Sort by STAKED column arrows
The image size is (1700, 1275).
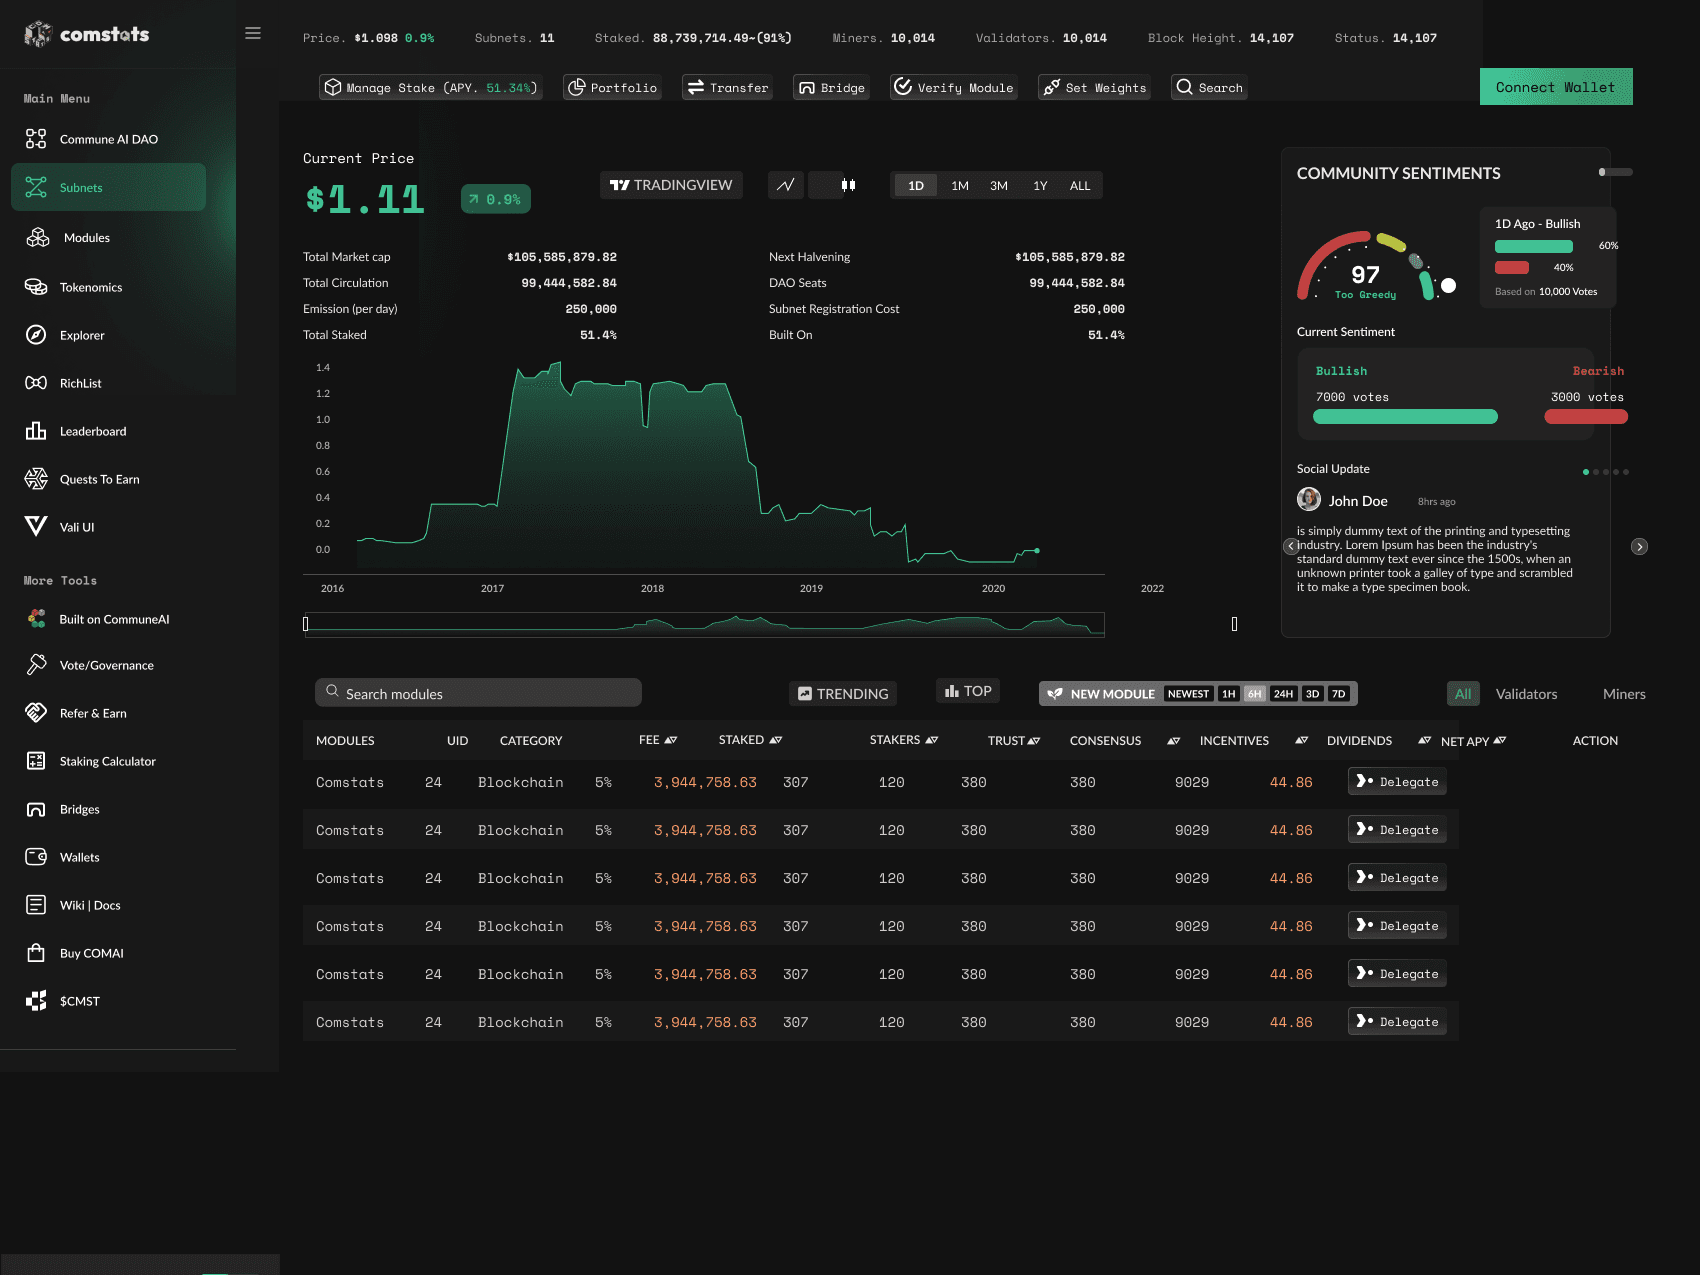tap(776, 740)
